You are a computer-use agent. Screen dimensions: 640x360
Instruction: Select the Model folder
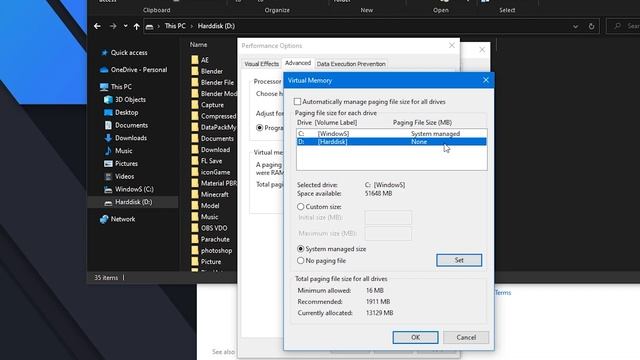tap(210, 206)
